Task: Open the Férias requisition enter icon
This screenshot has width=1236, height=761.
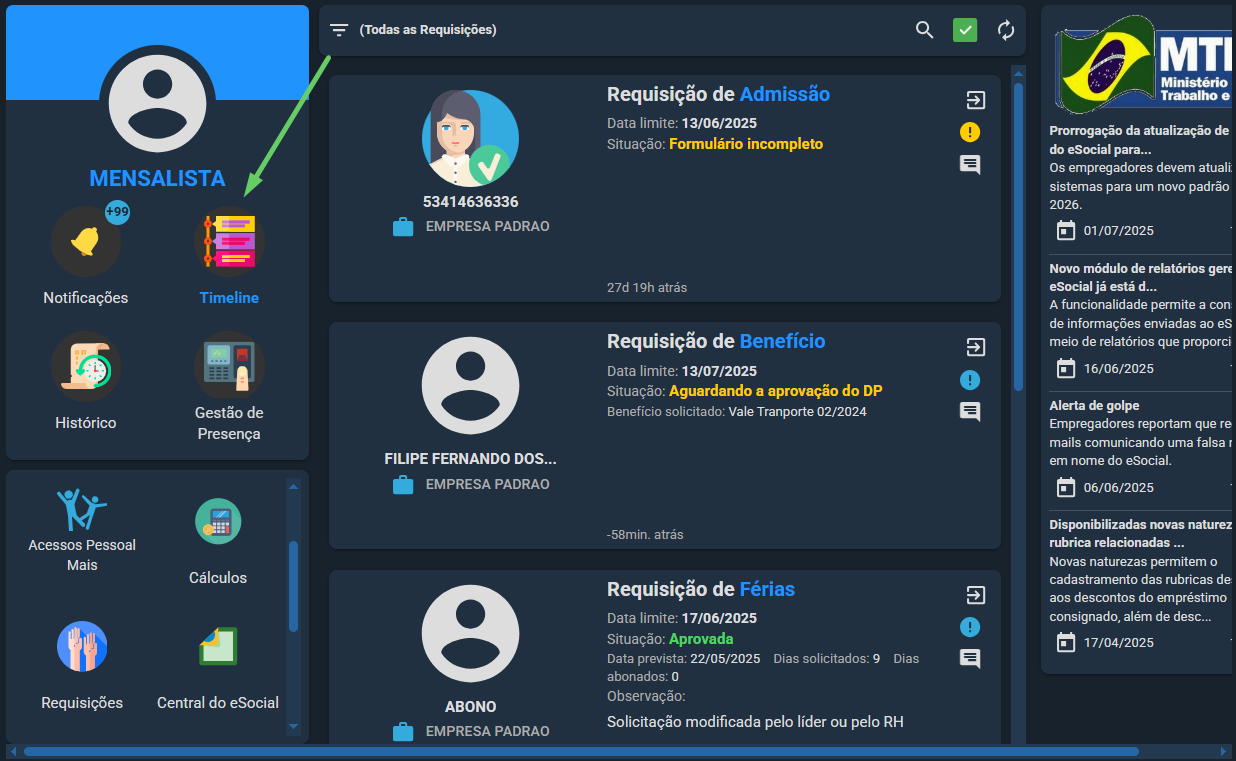Action: click(975, 595)
